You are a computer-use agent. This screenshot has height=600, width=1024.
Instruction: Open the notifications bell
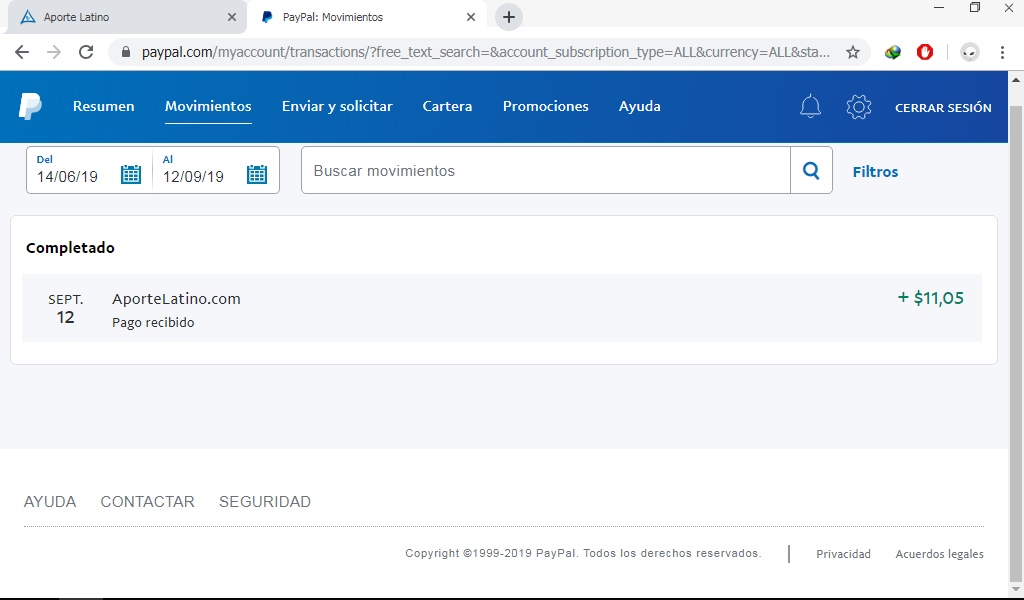(810, 106)
